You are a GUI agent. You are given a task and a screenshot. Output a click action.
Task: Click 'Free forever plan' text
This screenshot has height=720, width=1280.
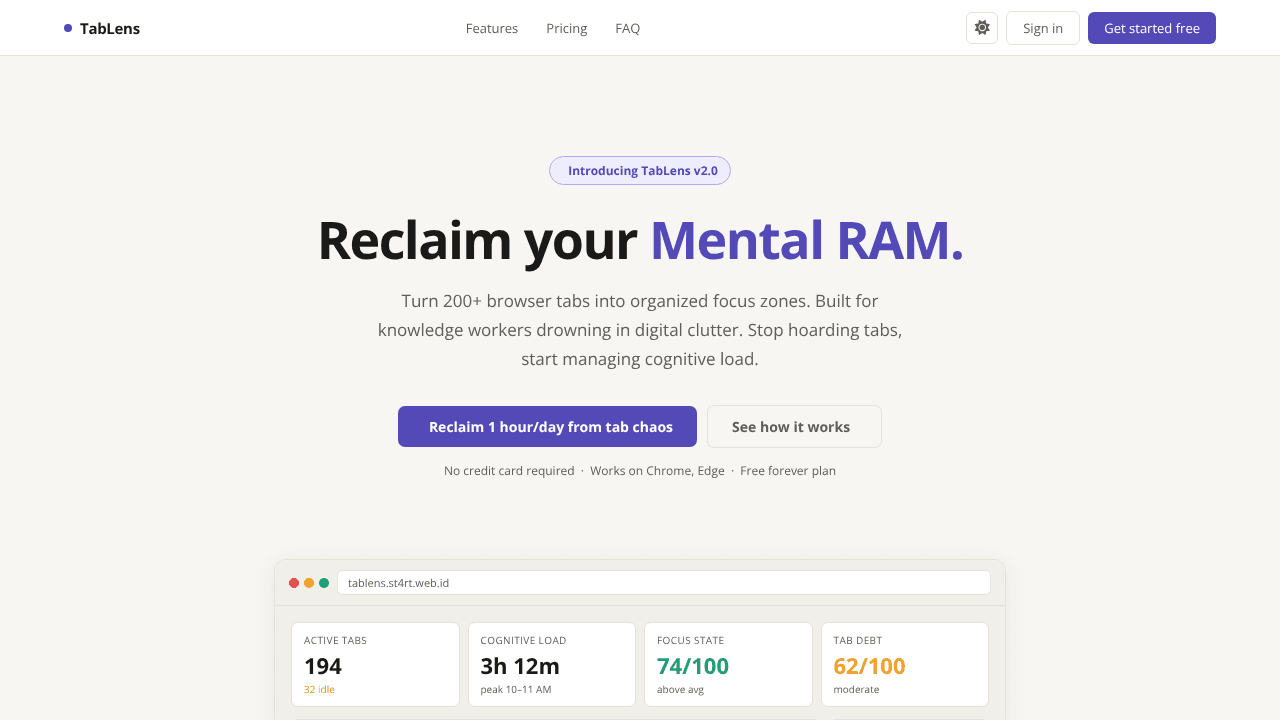coord(788,471)
